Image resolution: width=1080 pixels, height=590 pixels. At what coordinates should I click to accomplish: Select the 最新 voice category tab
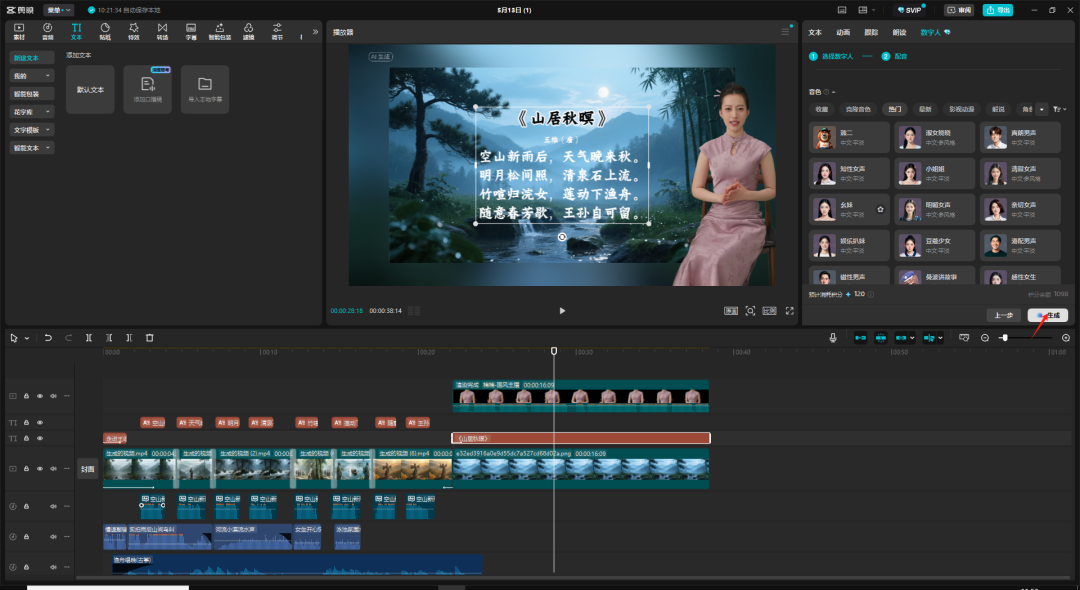[926, 109]
